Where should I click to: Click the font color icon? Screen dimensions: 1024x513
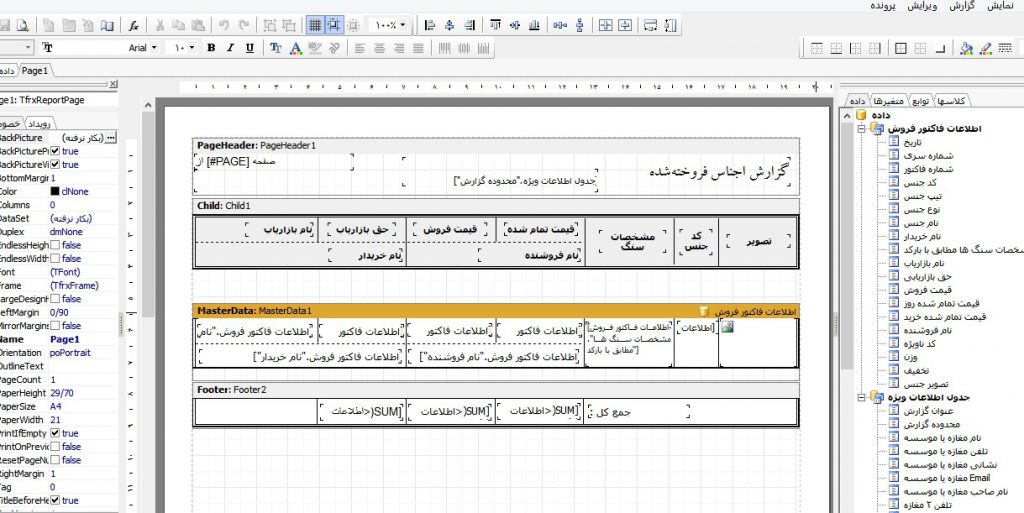pos(296,47)
